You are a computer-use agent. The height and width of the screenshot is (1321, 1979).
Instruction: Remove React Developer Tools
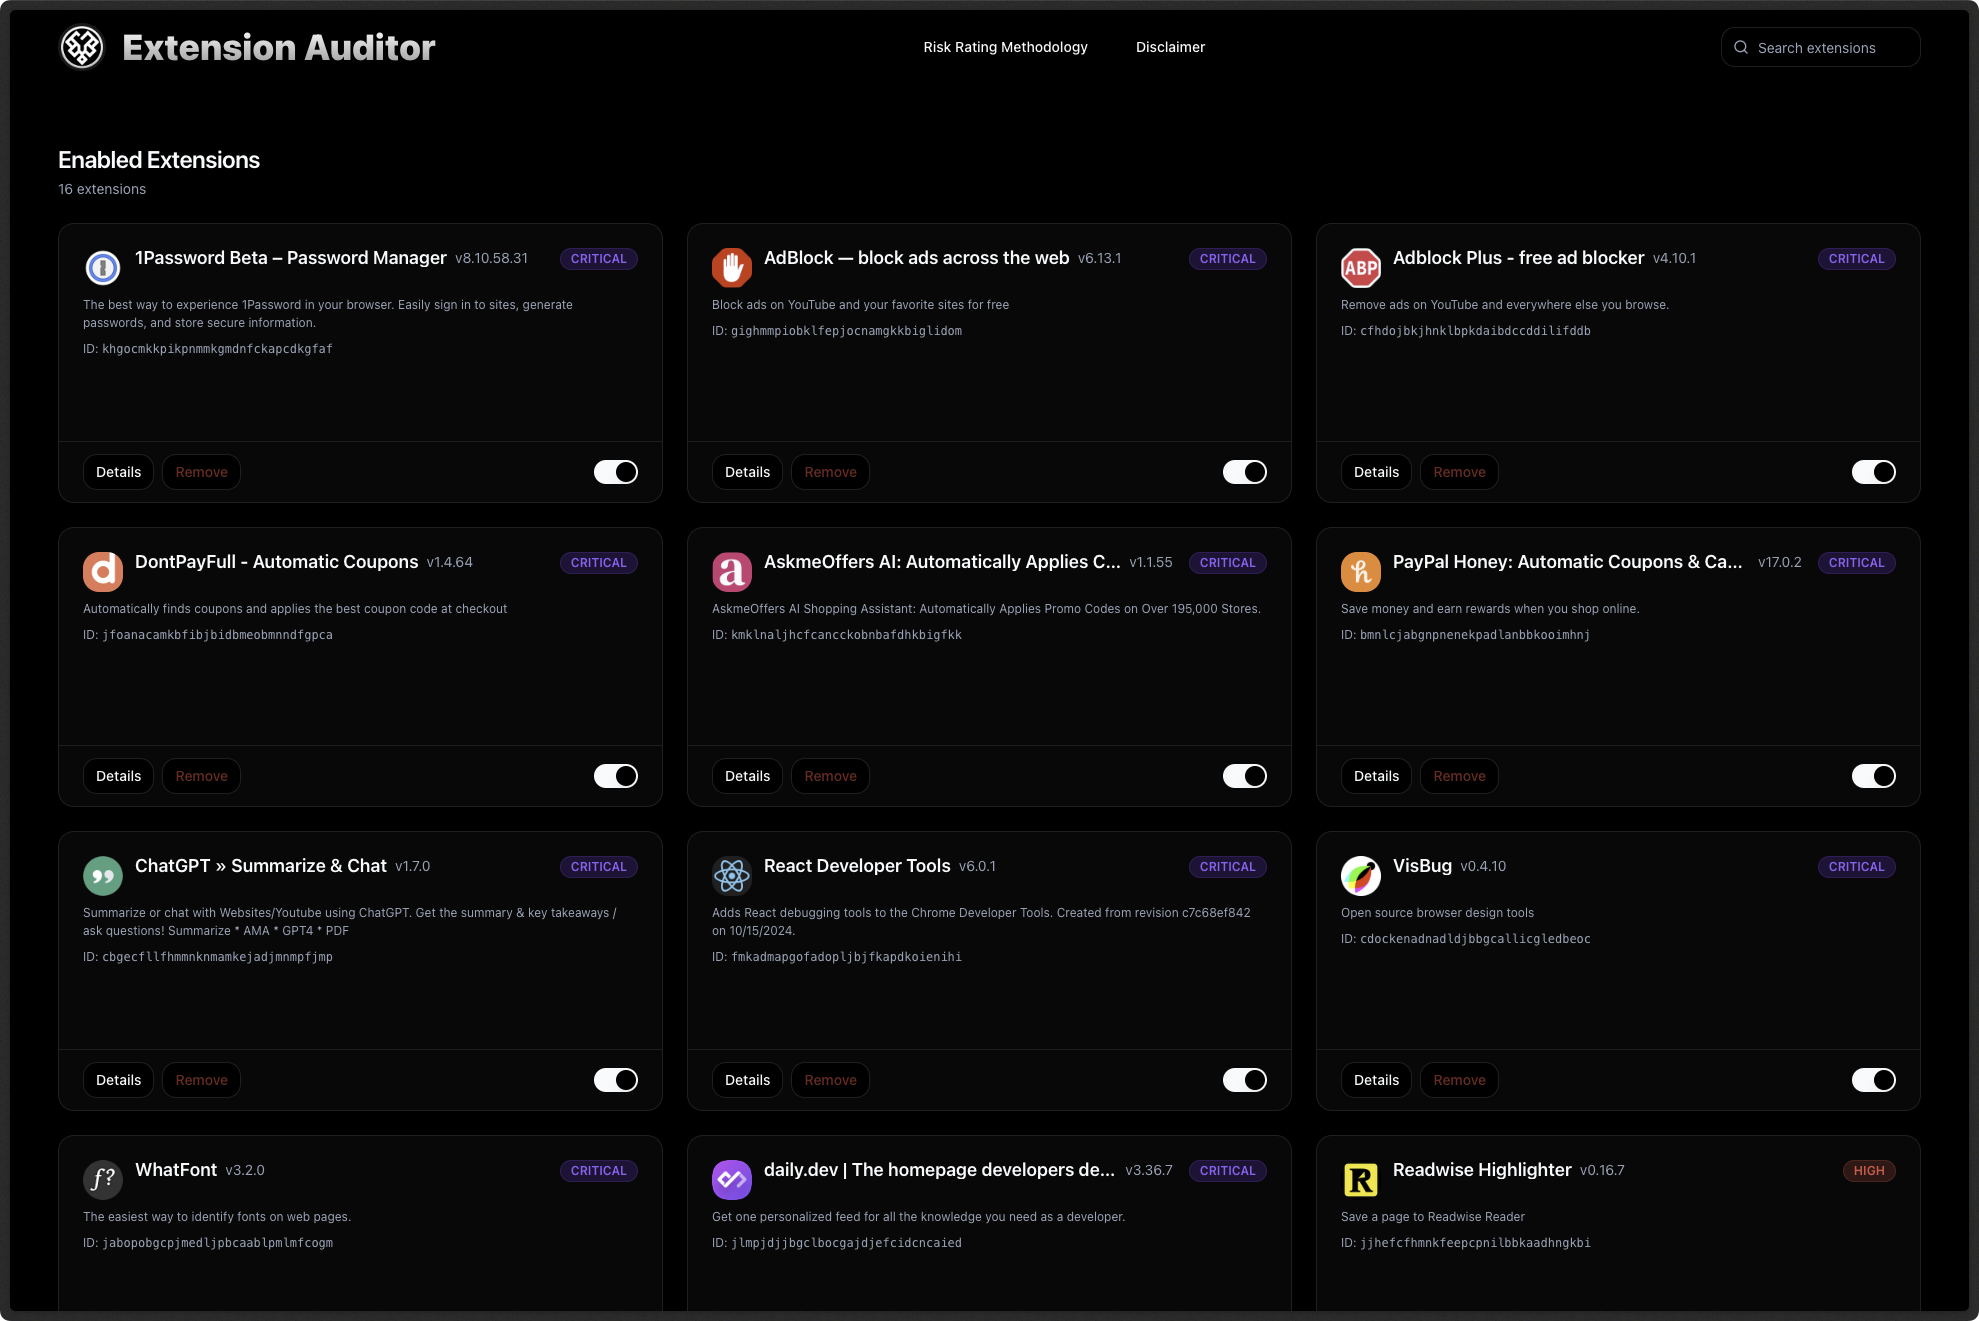tap(830, 1080)
